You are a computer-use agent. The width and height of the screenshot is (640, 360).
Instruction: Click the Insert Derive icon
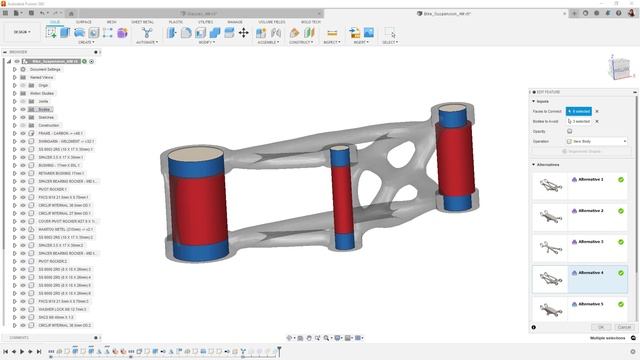tap(354, 33)
